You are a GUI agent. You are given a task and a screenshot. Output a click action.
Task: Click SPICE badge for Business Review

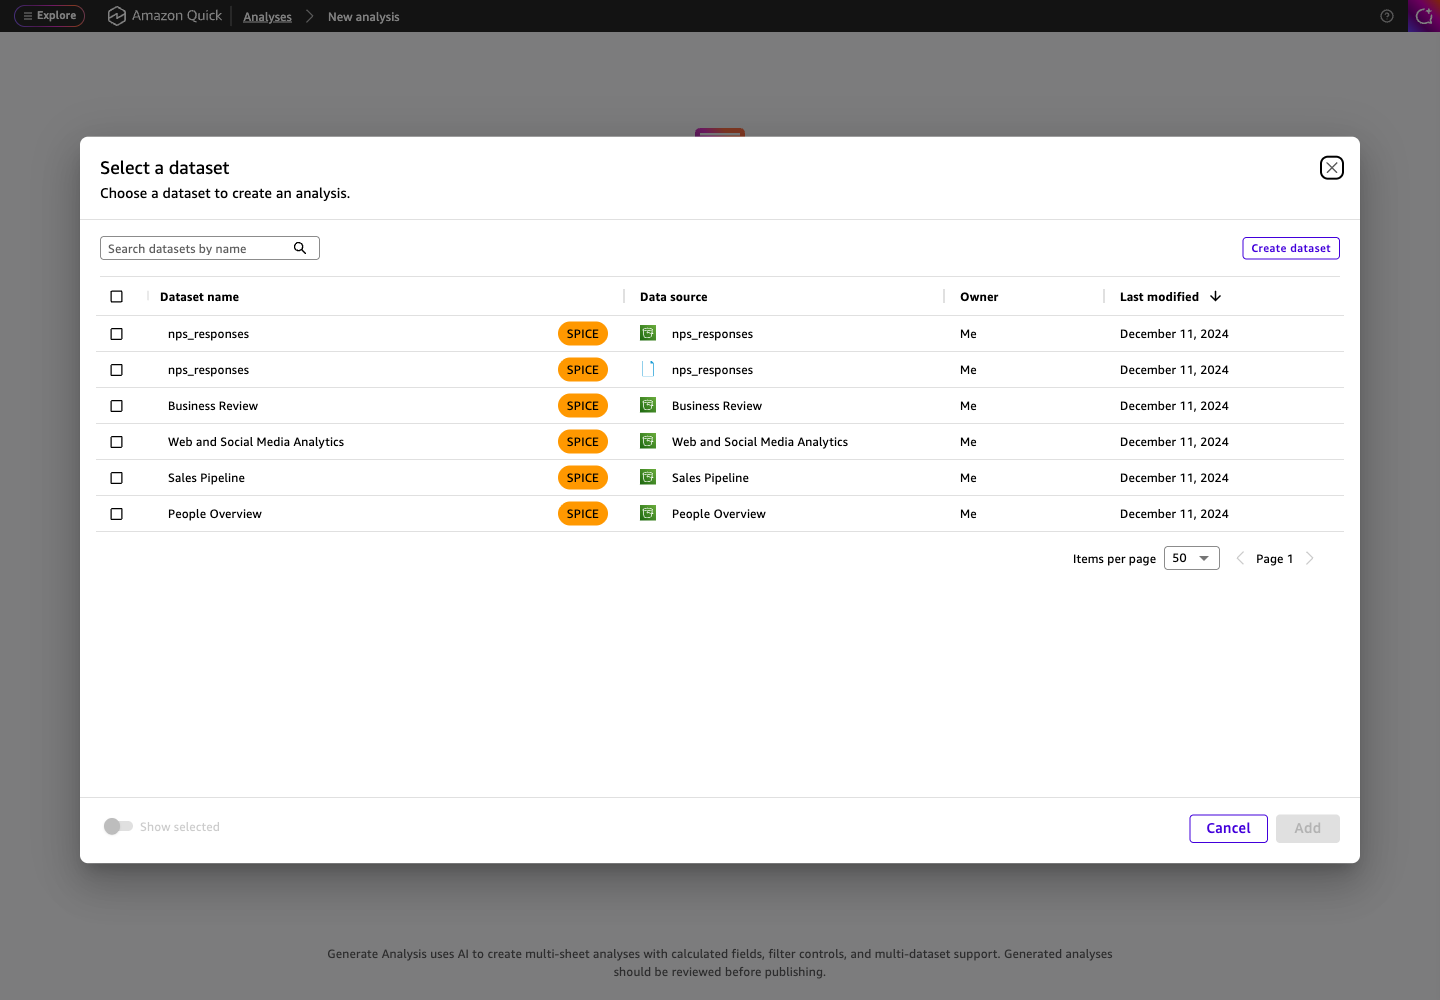coord(583,406)
